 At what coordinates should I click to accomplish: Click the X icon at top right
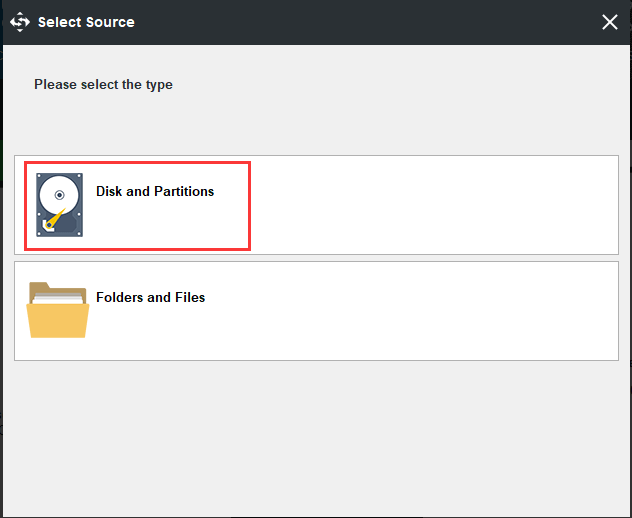(610, 22)
